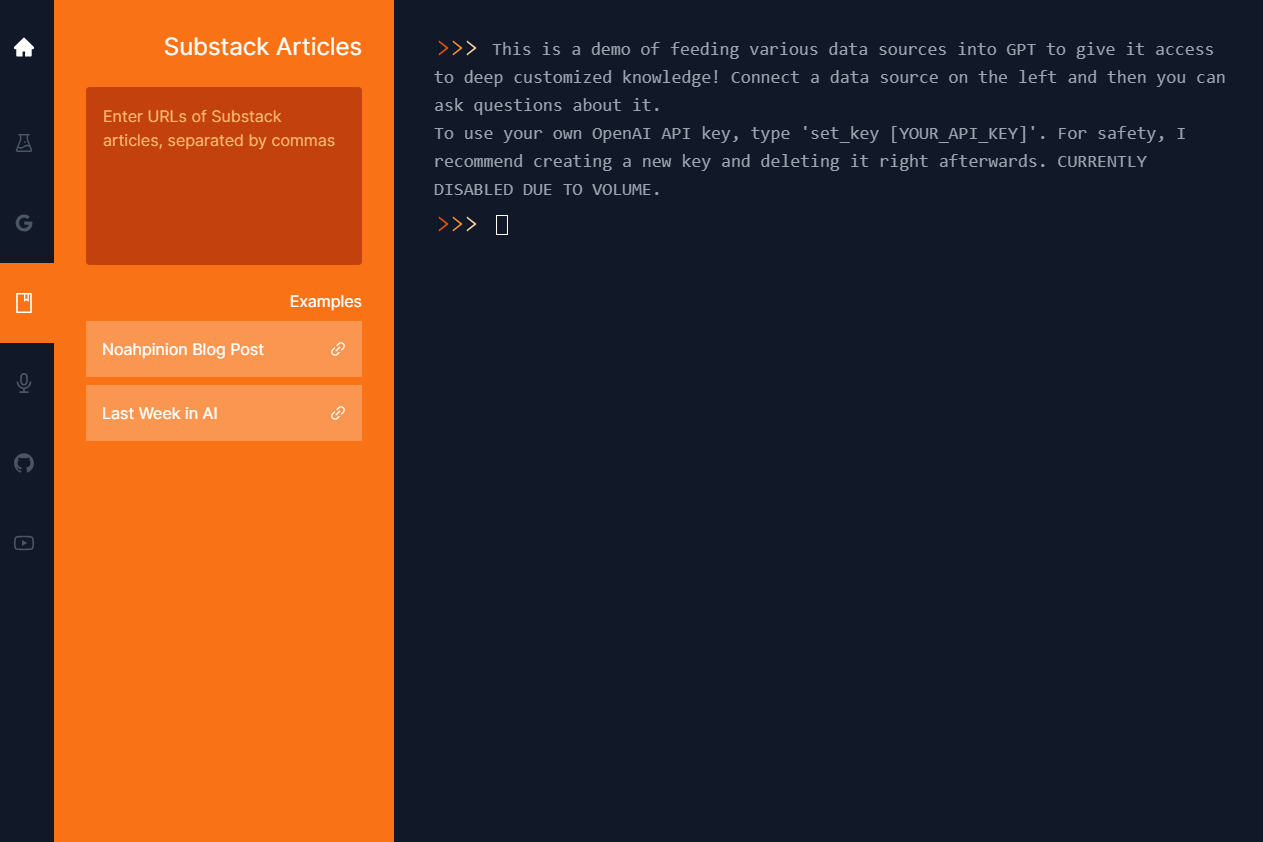Open the flask experiments icon
The height and width of the screenshot is (842, 1263).
tap(24, 143)
